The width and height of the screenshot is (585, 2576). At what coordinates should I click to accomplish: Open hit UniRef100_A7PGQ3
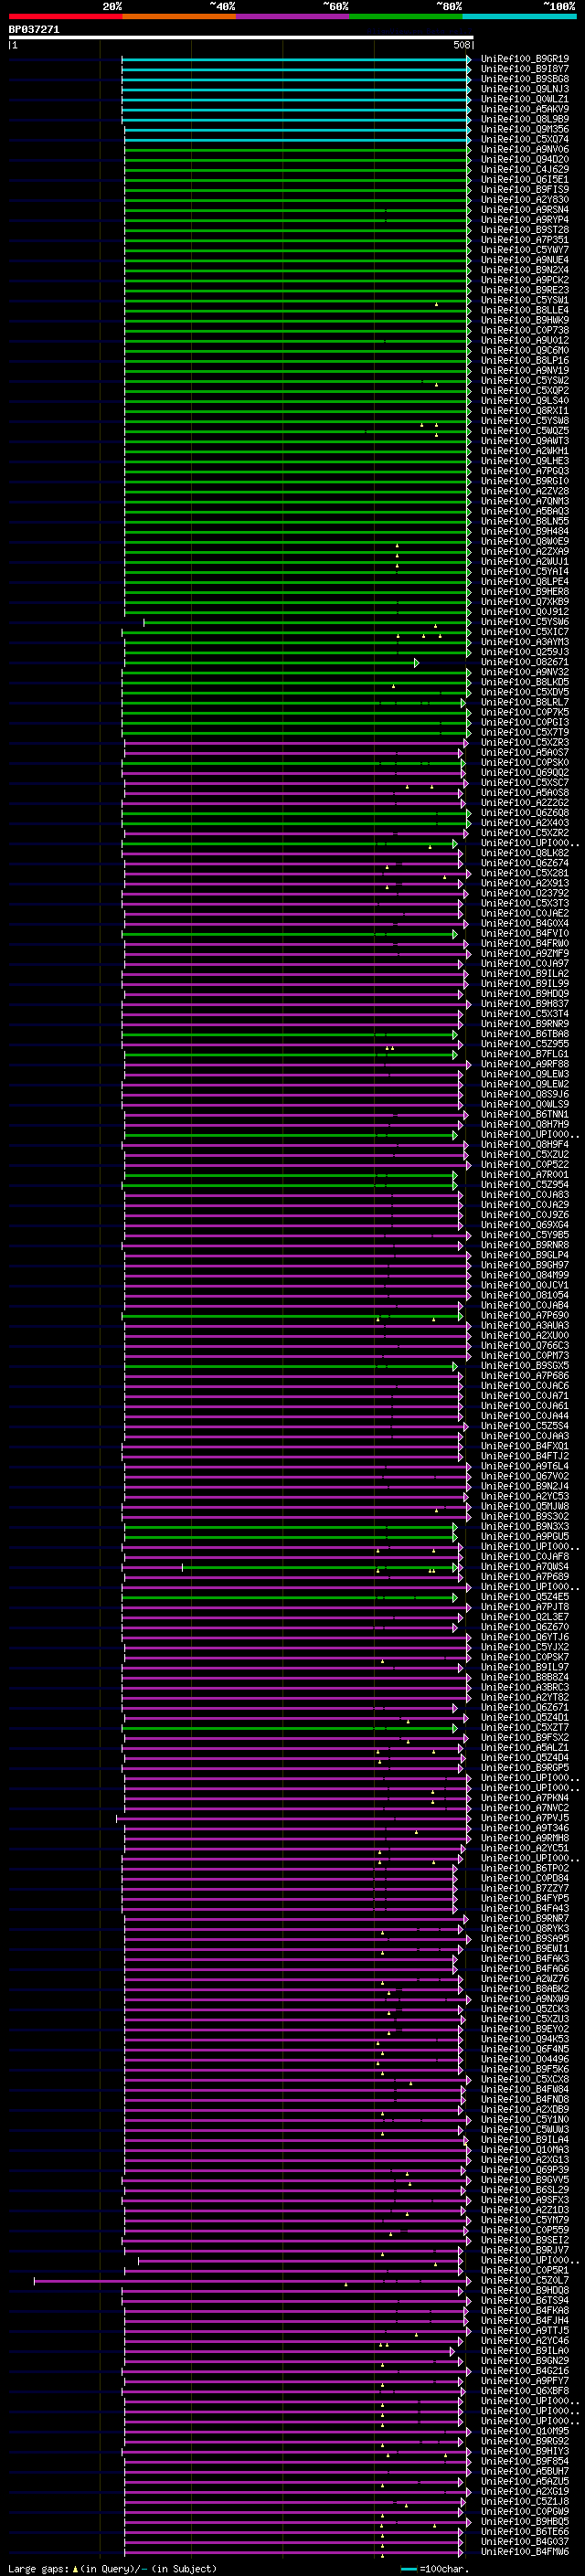[x=525, y=471]
